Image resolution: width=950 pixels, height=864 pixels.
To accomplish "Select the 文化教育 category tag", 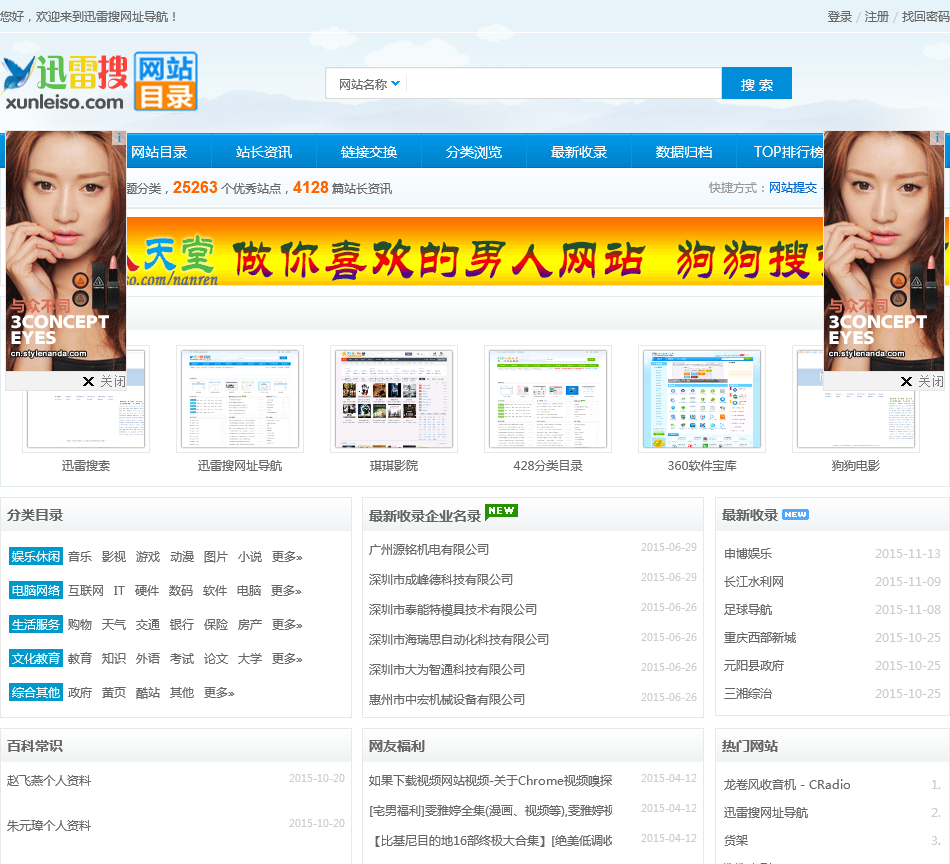I will click(x=36, y=658).
